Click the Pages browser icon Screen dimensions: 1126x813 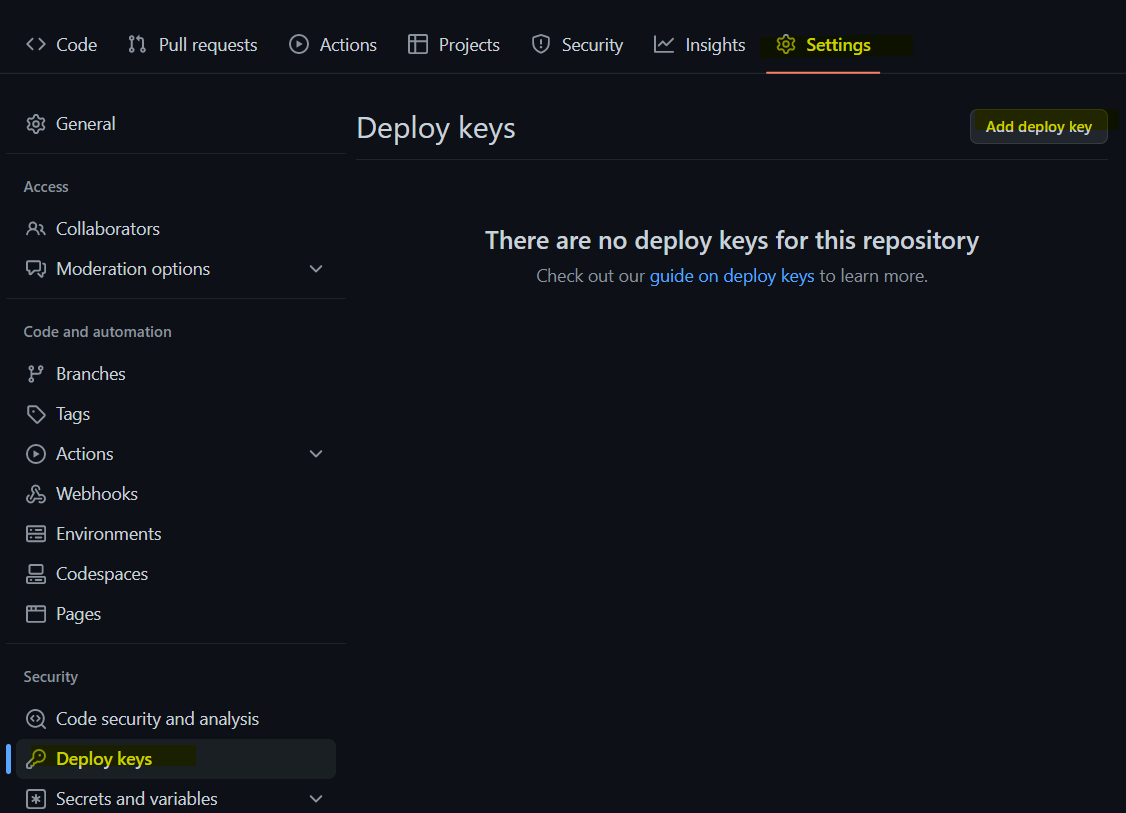pos(36,614)
